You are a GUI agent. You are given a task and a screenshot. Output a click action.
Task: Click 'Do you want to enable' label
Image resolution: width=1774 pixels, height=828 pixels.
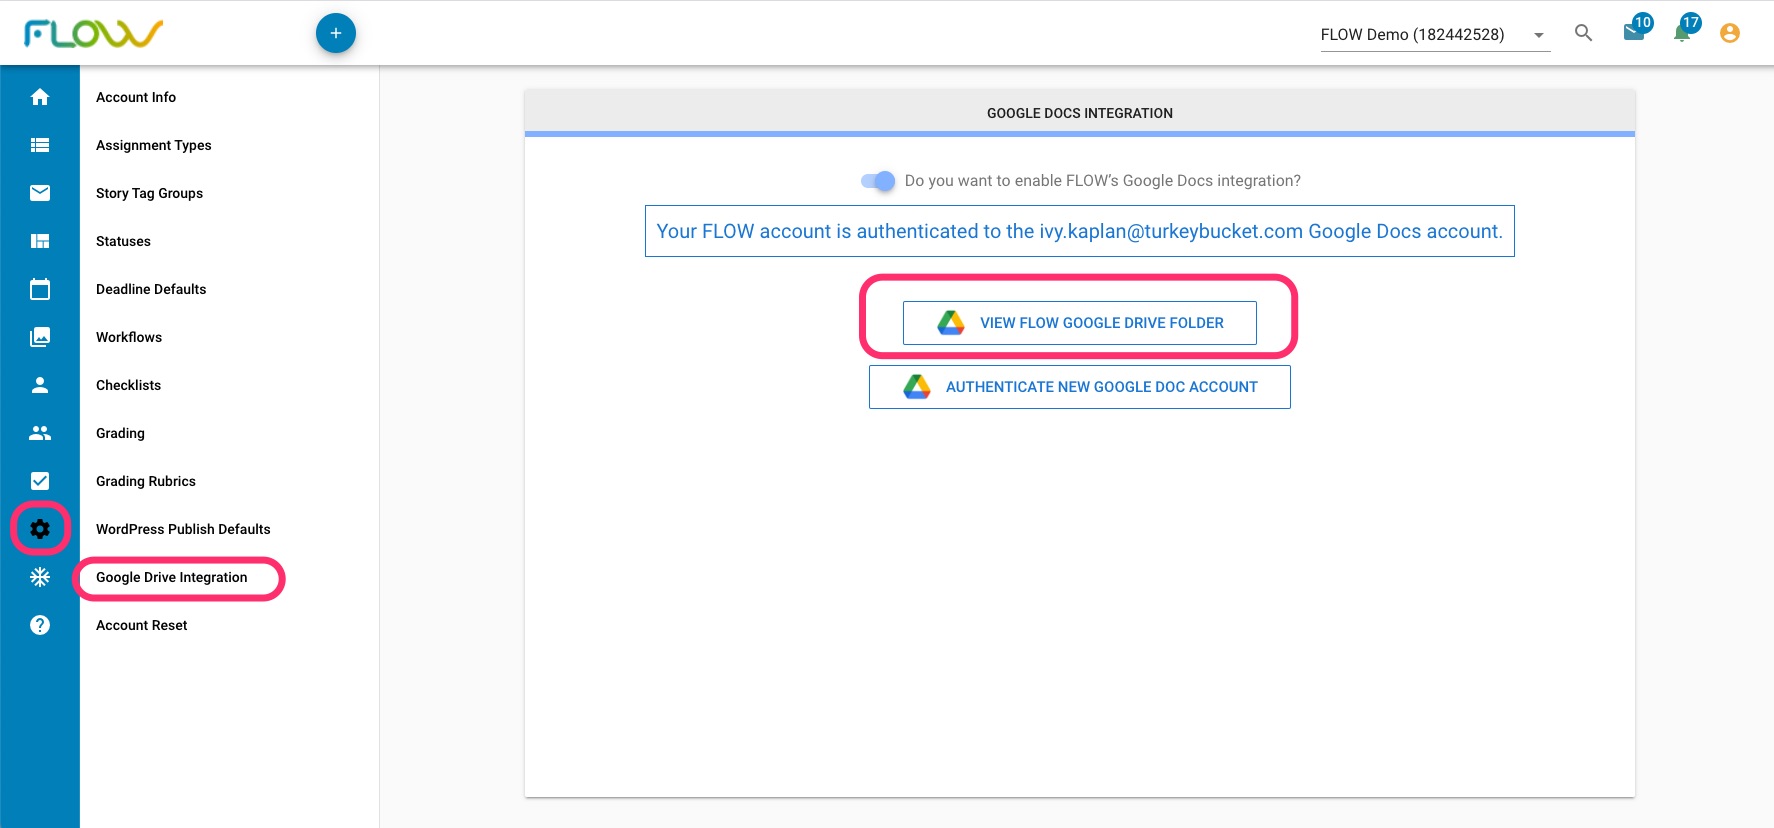coord(1103,181)
